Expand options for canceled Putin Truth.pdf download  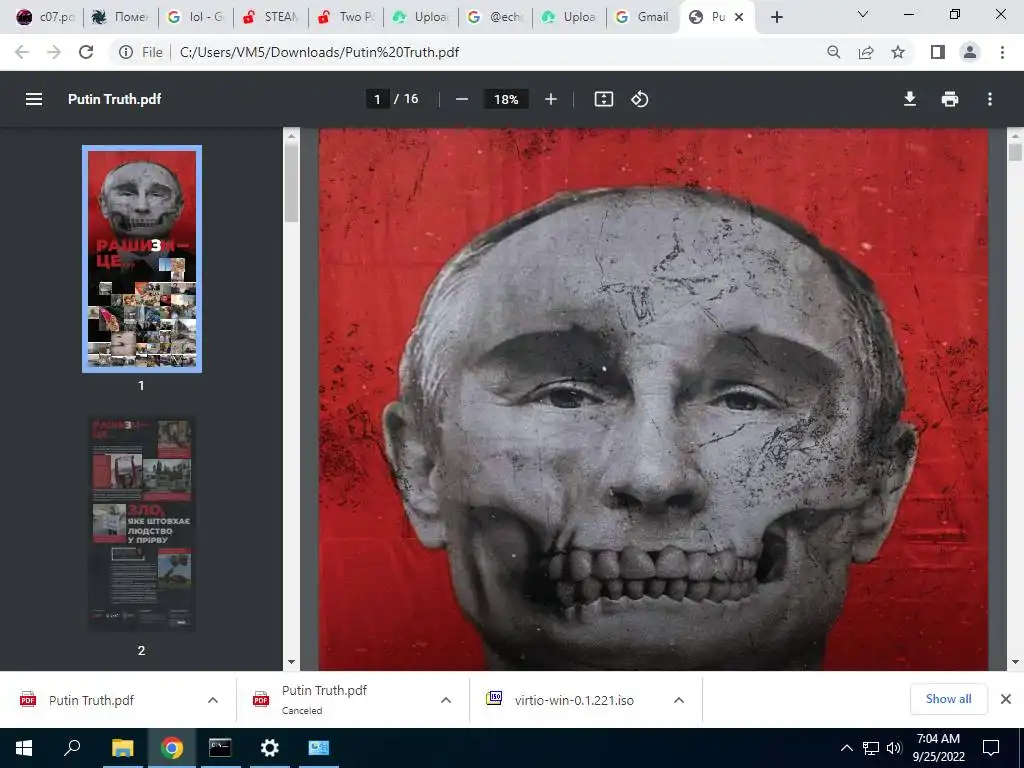tap(446, 700)
